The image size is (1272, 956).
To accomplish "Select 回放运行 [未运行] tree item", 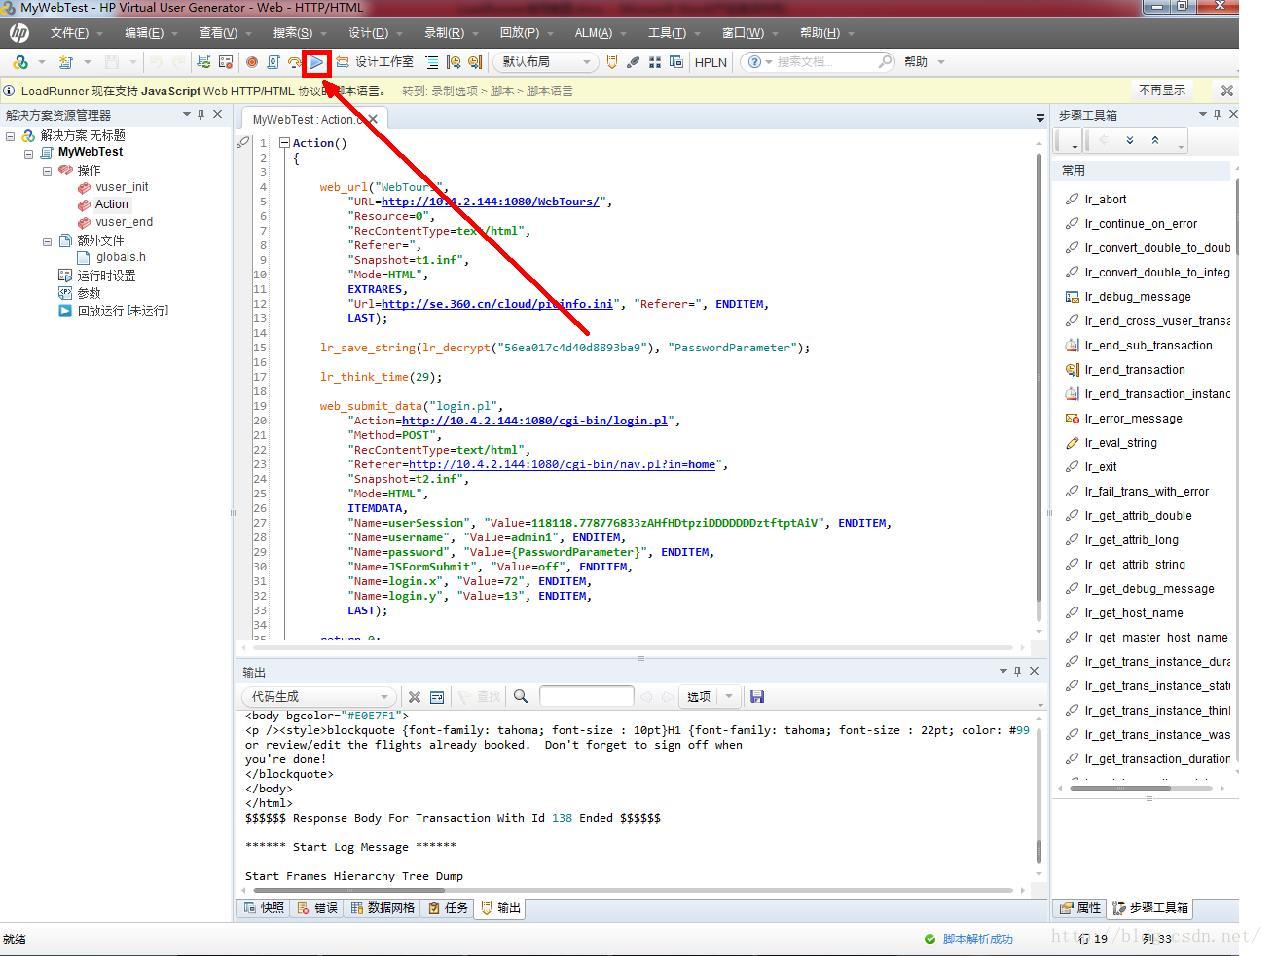I will tap(123, 311).
